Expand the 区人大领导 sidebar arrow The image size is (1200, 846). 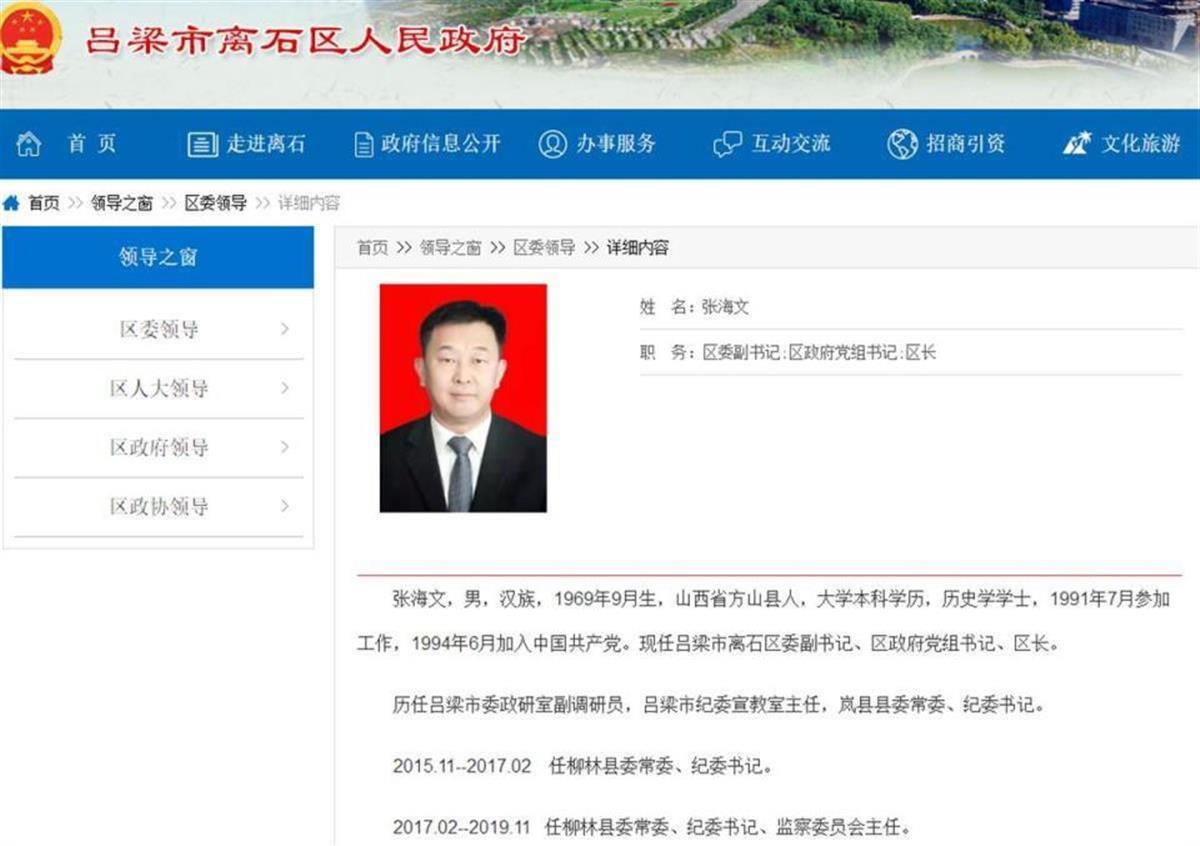point(285,388)
